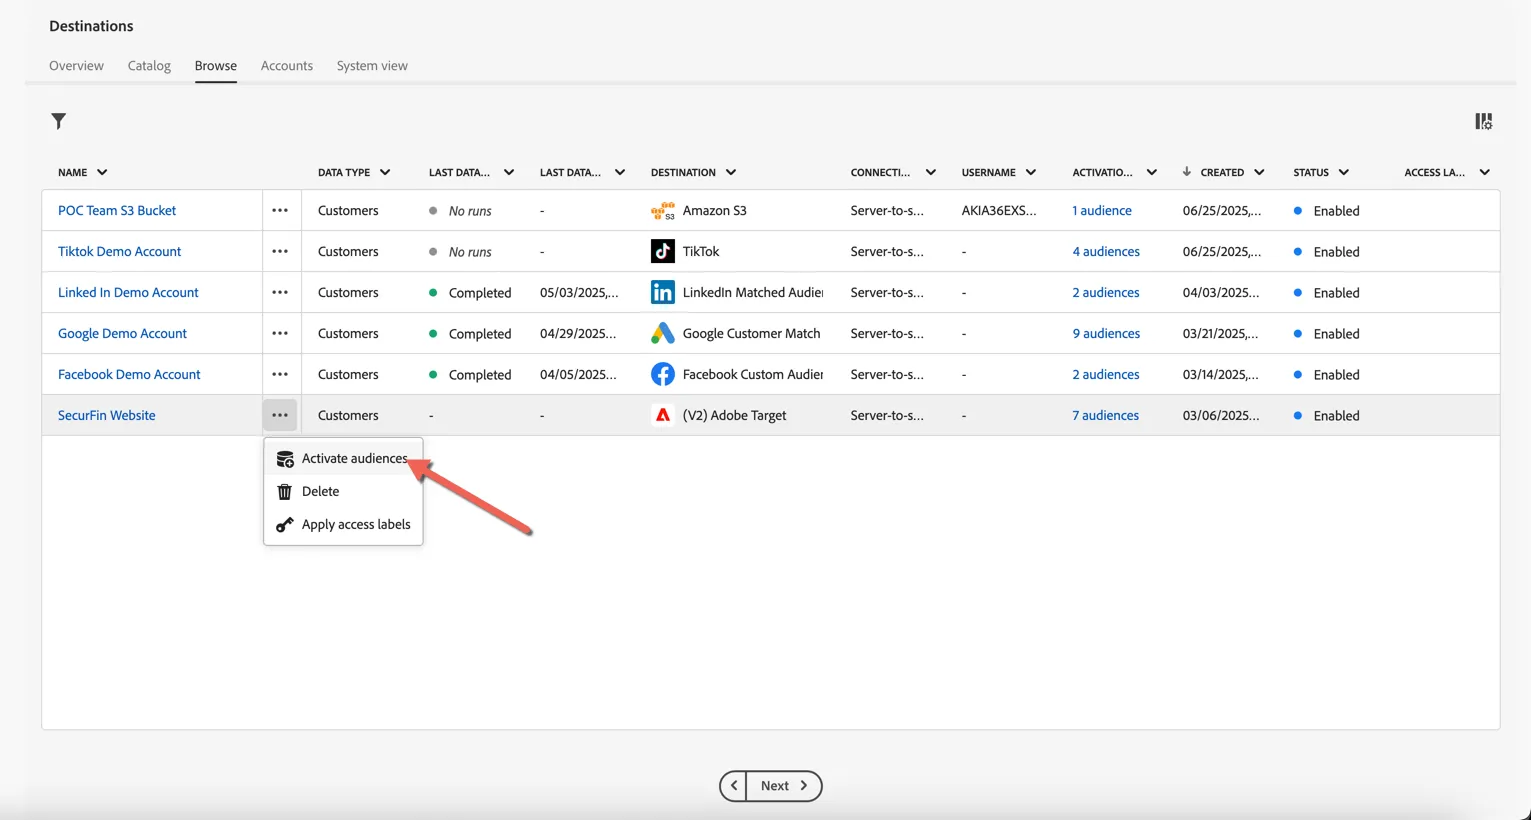Click the Adobe Target logo
Viewport: 1531px width, 820px height.
(663, 415)
